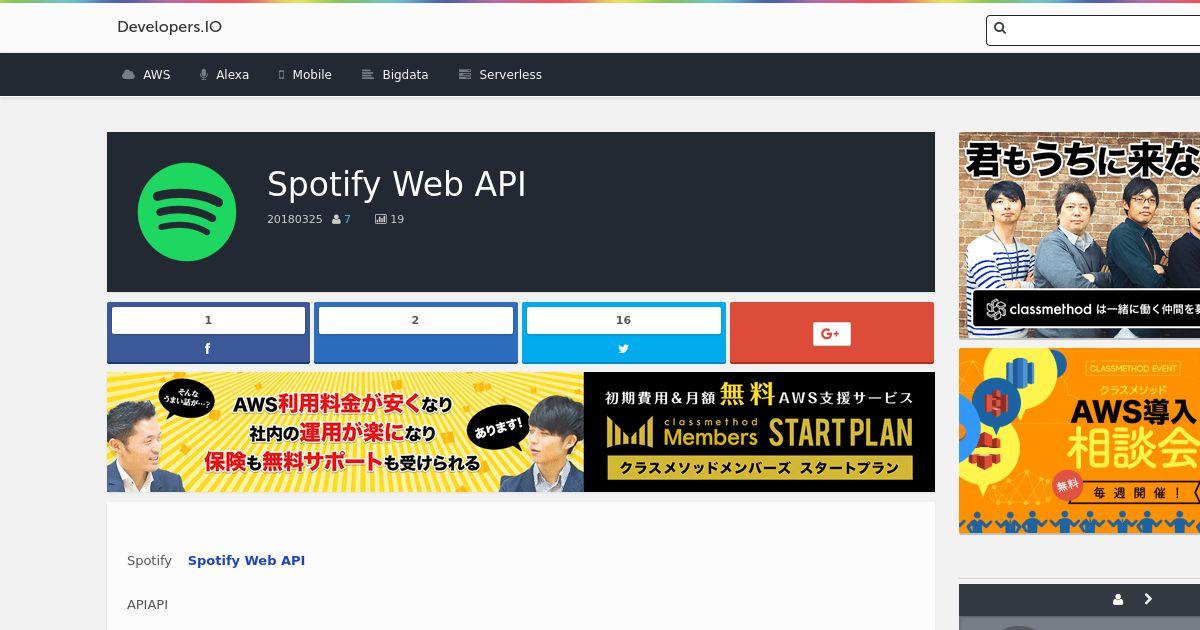Image resolution: width=1200 pixels, height=630 pixels.
Task: Open the Serverless navigation item
Action: point(500,75)
